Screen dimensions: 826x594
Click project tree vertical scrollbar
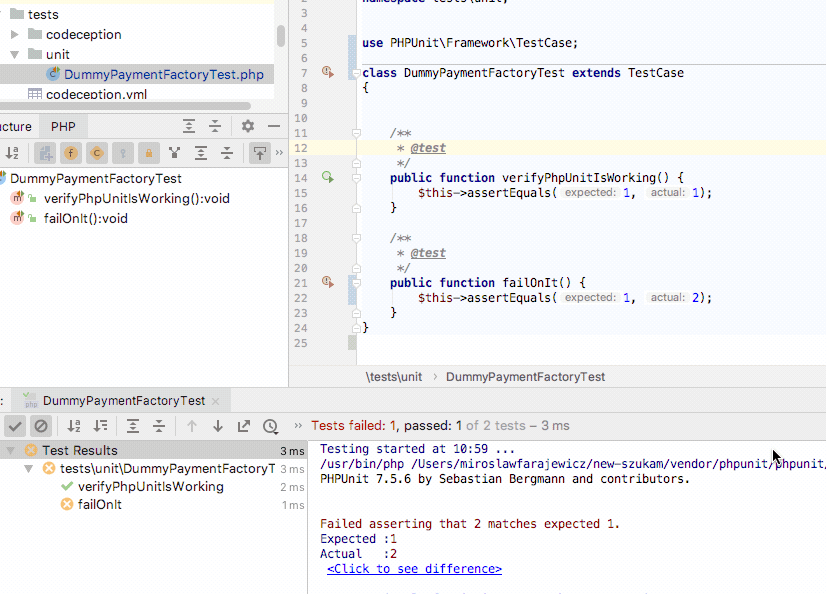click(x=281, y=35)
